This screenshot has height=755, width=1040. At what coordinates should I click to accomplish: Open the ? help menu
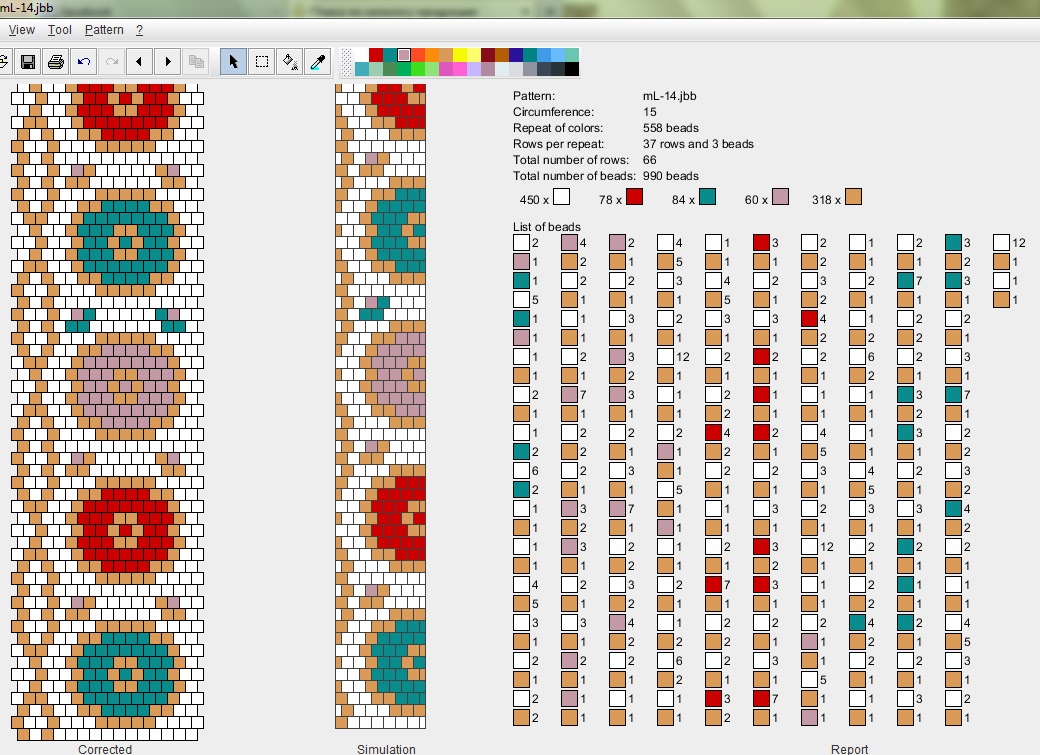point(140,30)
